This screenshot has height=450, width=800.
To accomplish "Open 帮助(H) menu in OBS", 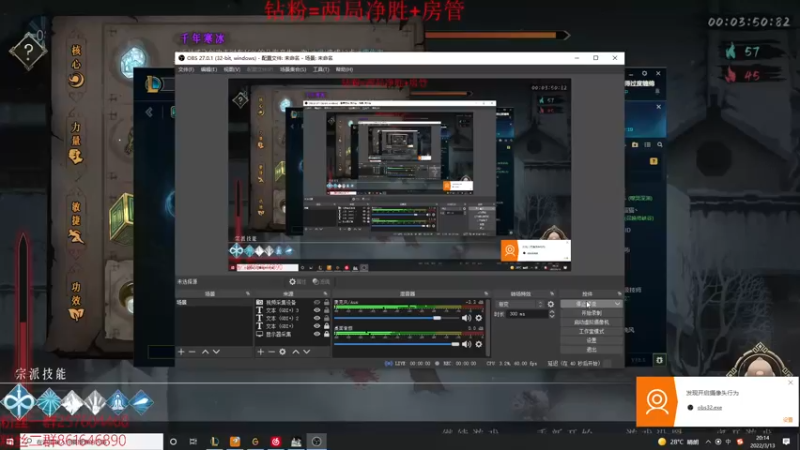I will (344, 69).
